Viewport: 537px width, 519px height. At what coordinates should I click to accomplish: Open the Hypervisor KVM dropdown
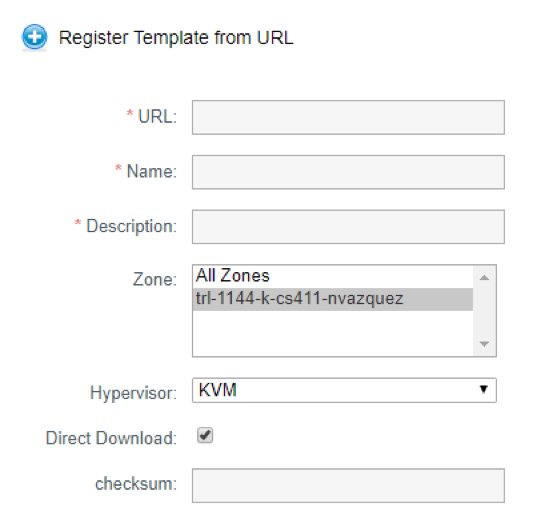tap(344, 390)
